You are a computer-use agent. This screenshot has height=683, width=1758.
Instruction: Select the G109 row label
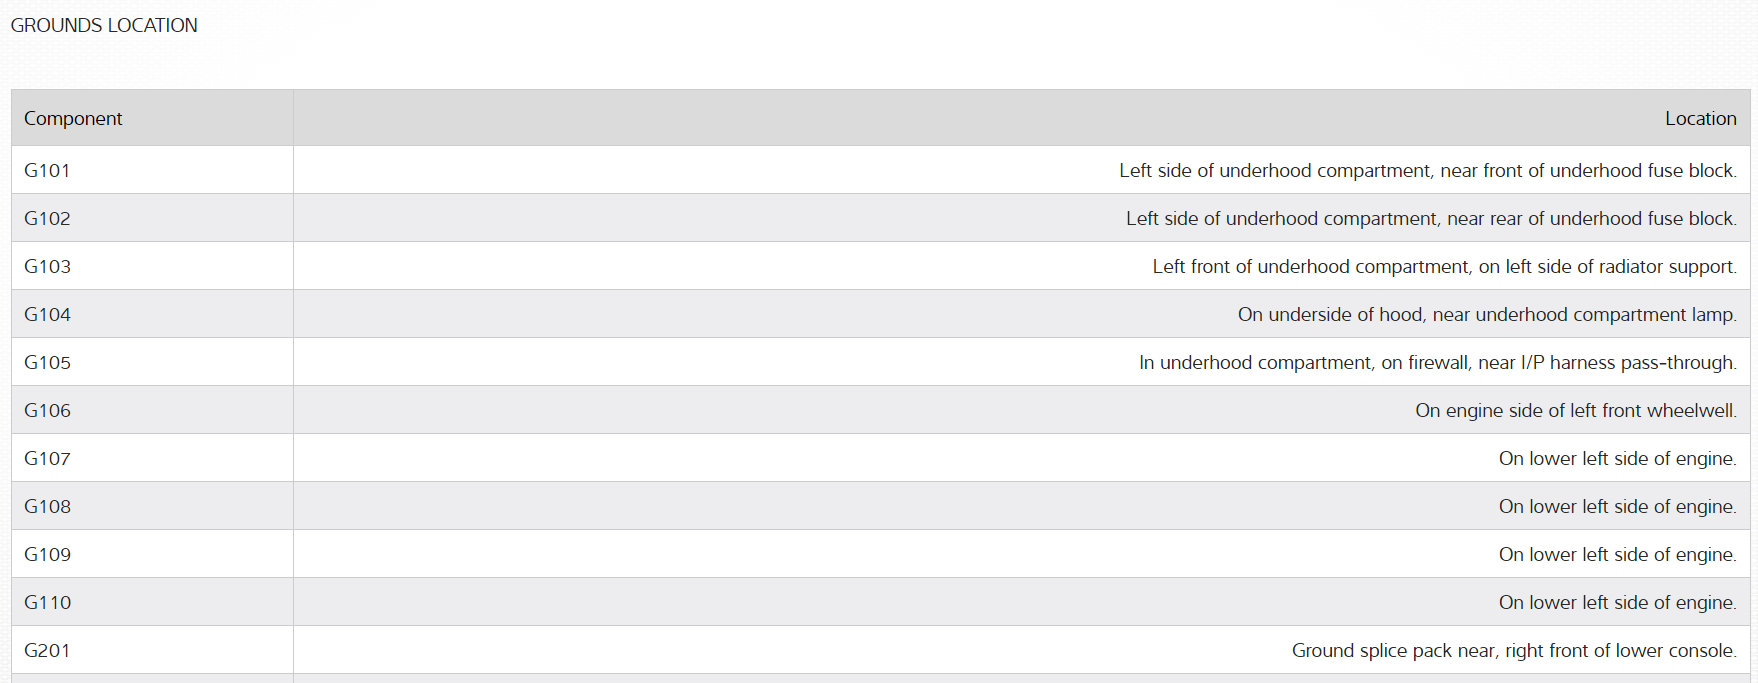47,554
